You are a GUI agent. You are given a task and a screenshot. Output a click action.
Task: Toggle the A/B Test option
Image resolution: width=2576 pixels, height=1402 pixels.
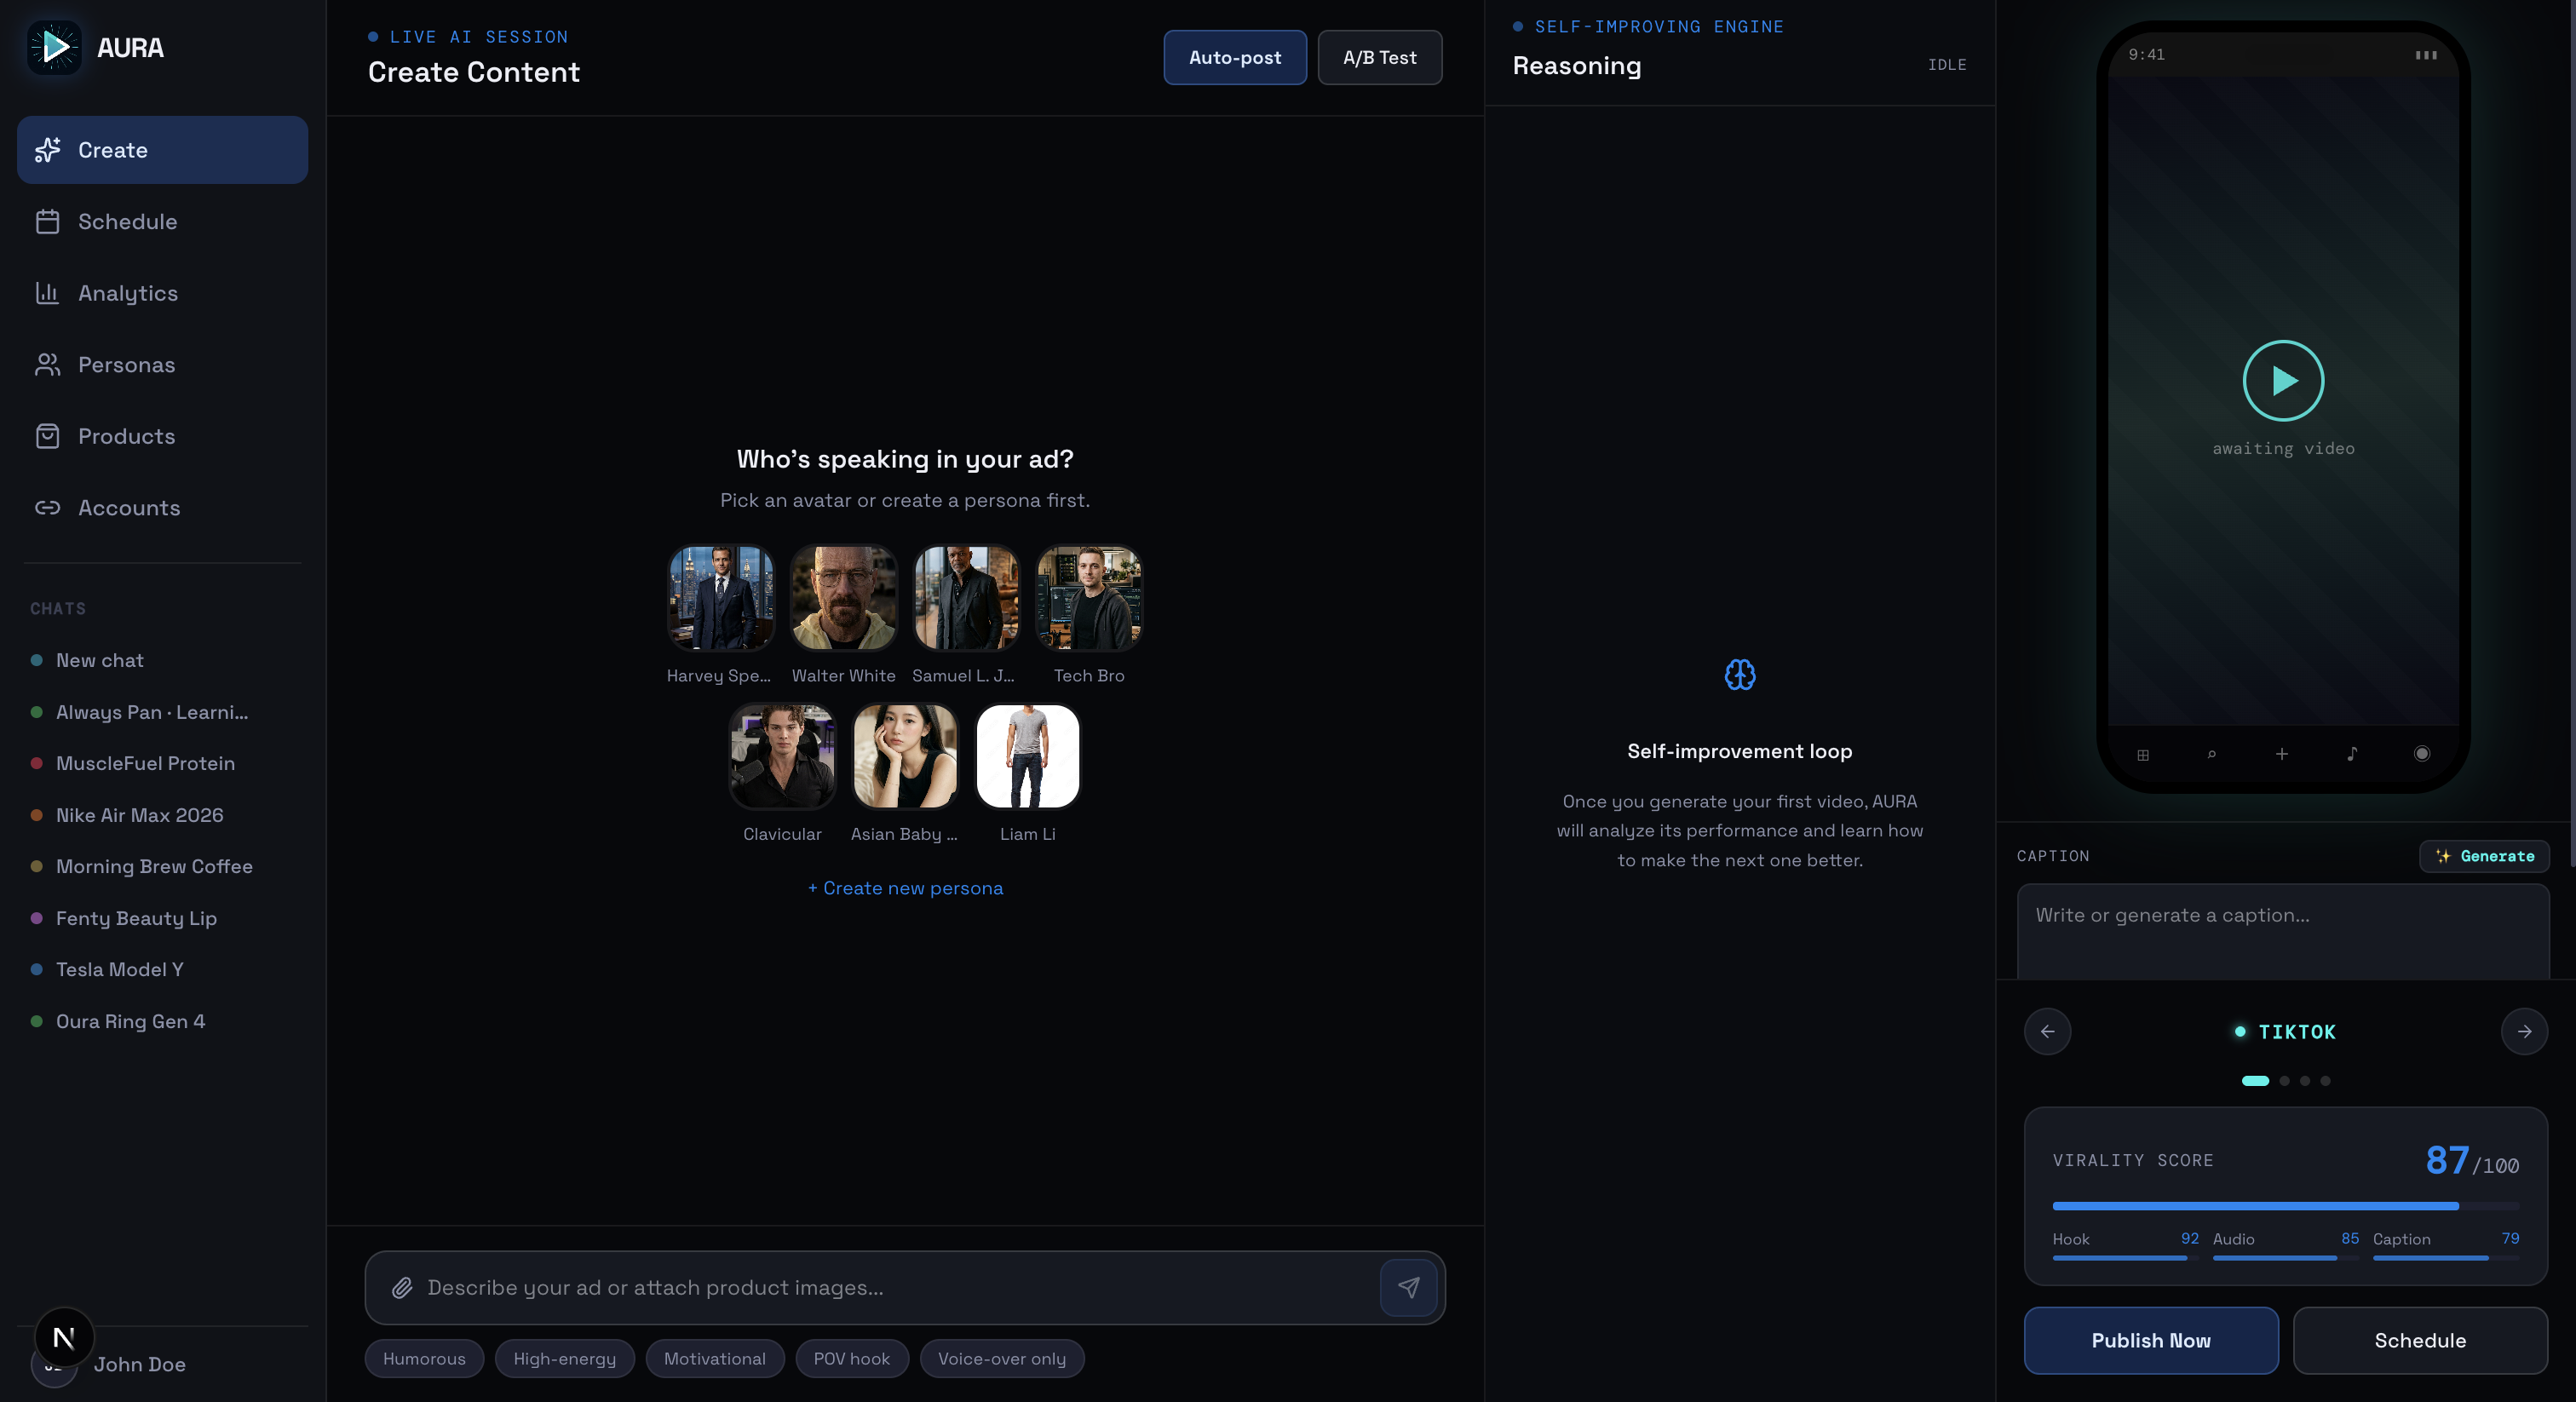[1379, 58]
